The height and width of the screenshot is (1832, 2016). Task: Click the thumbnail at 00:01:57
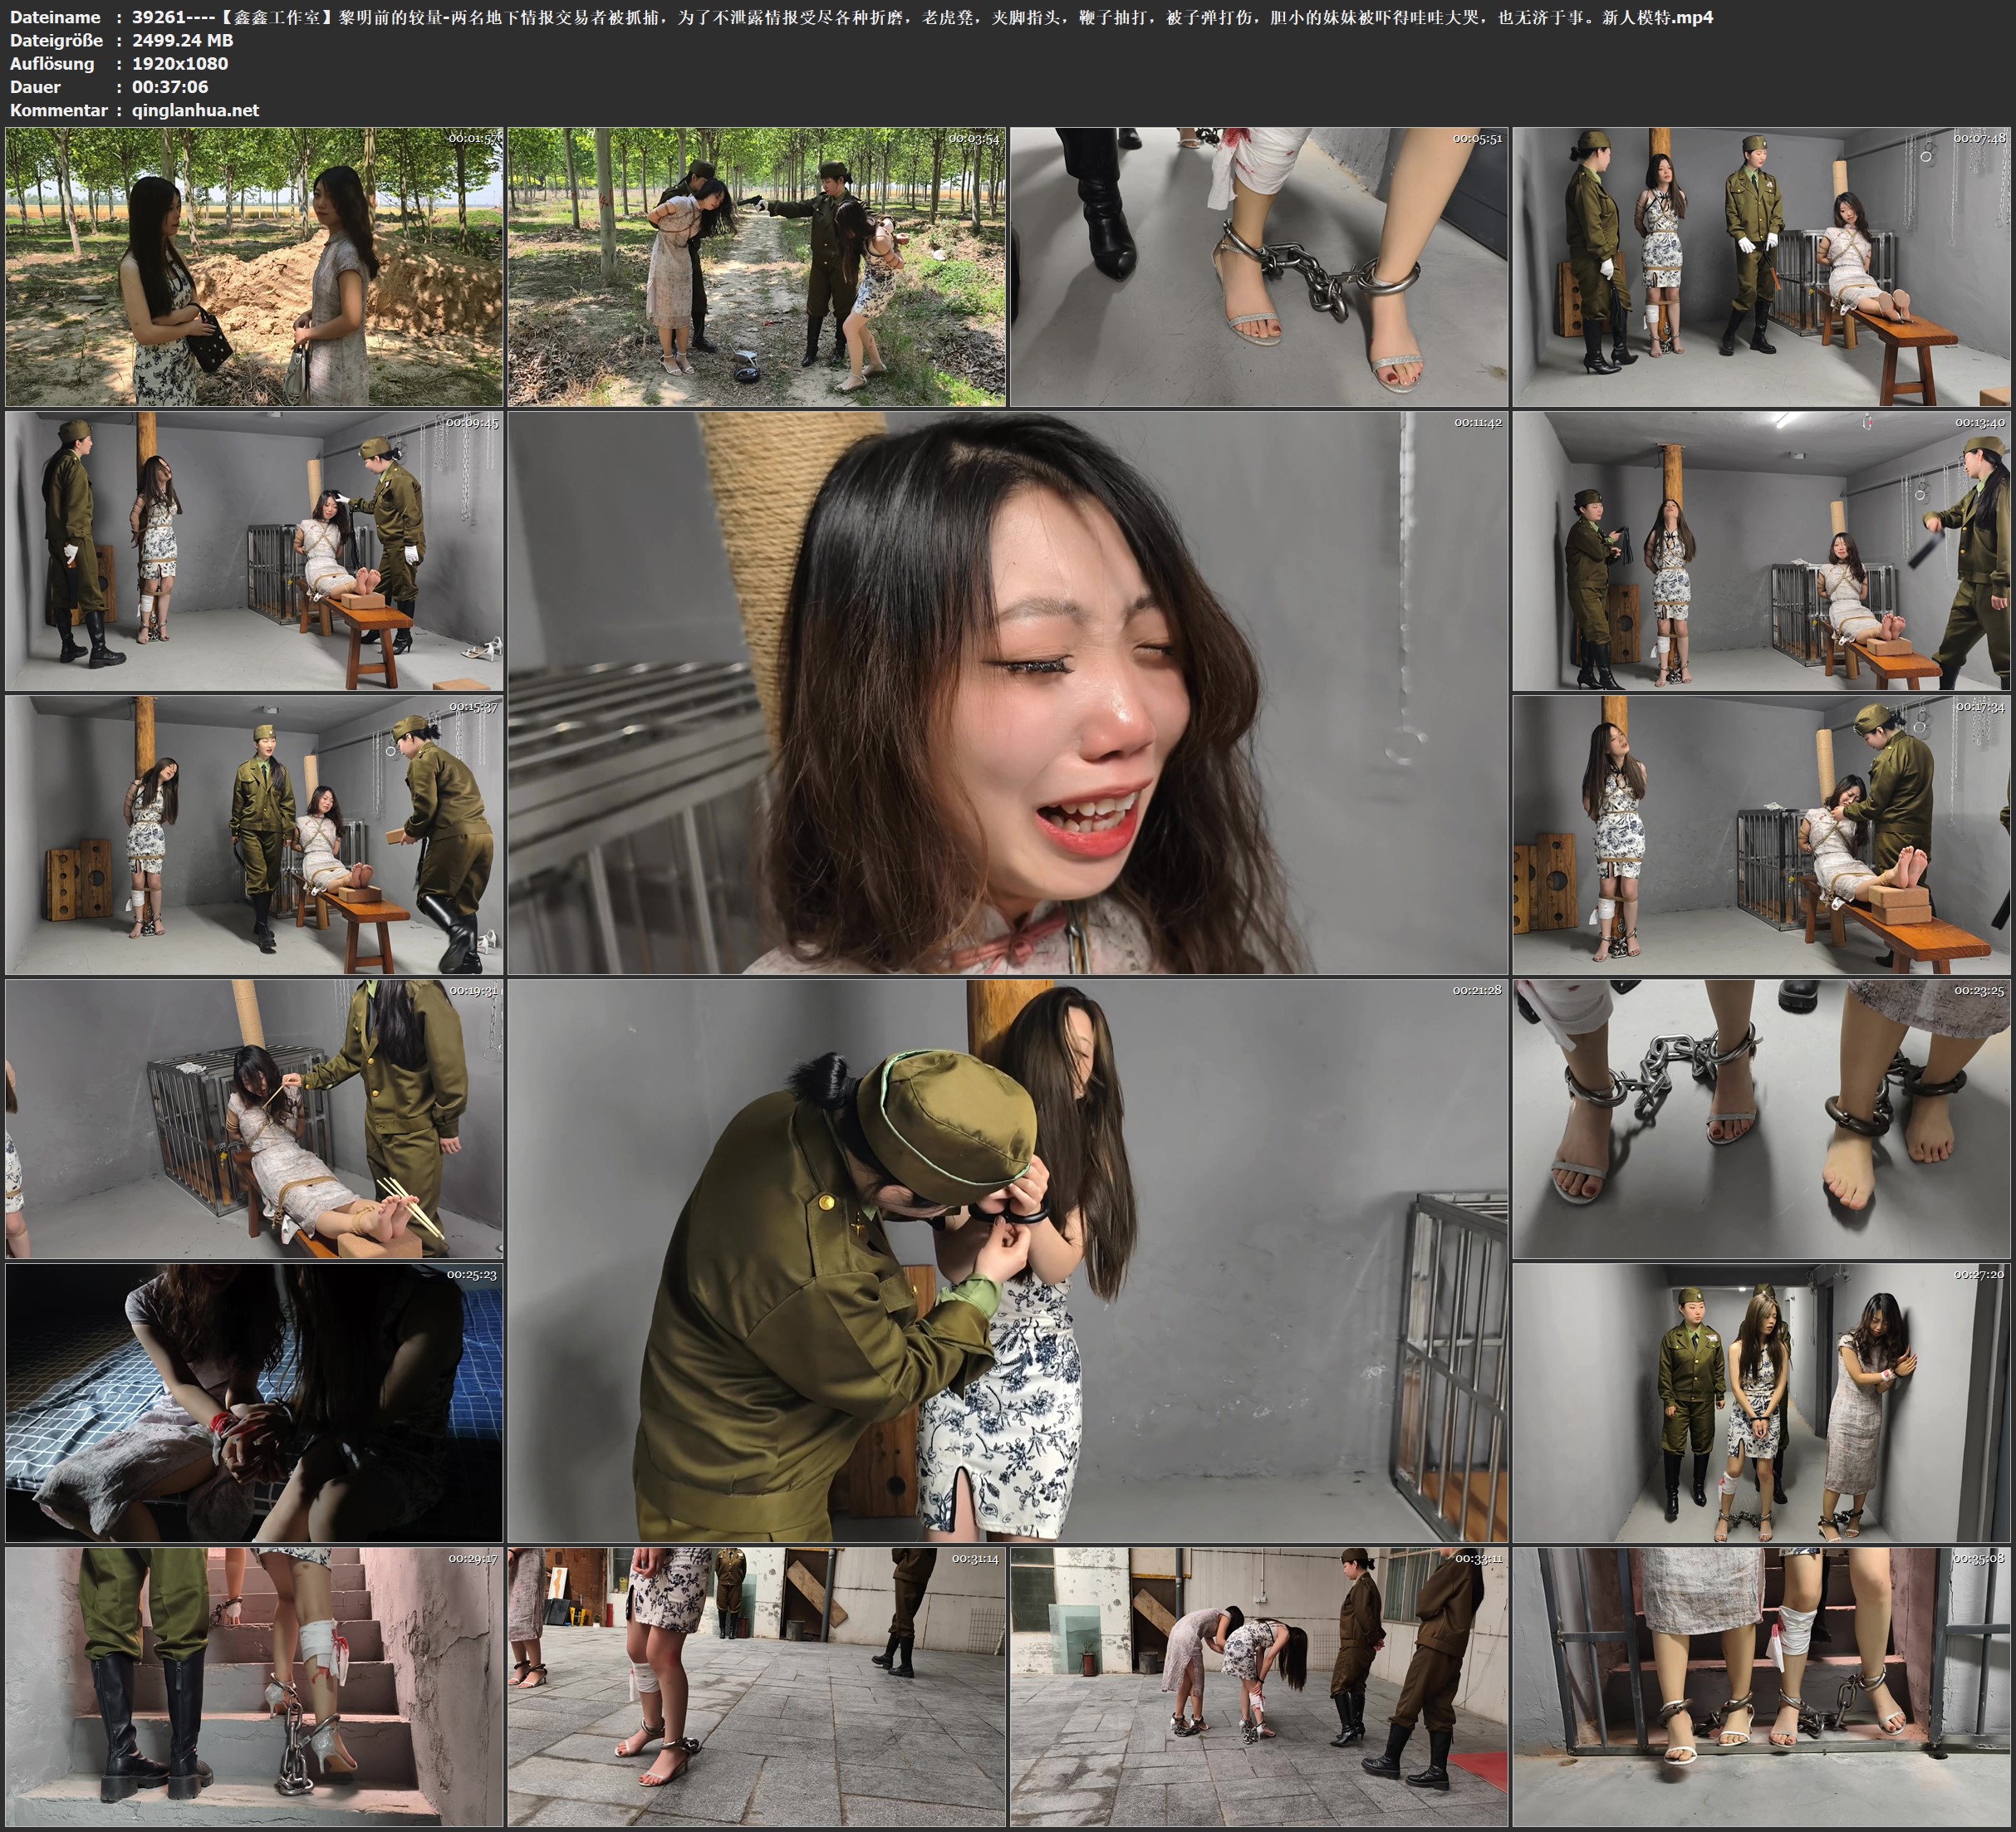click(254, 266)
